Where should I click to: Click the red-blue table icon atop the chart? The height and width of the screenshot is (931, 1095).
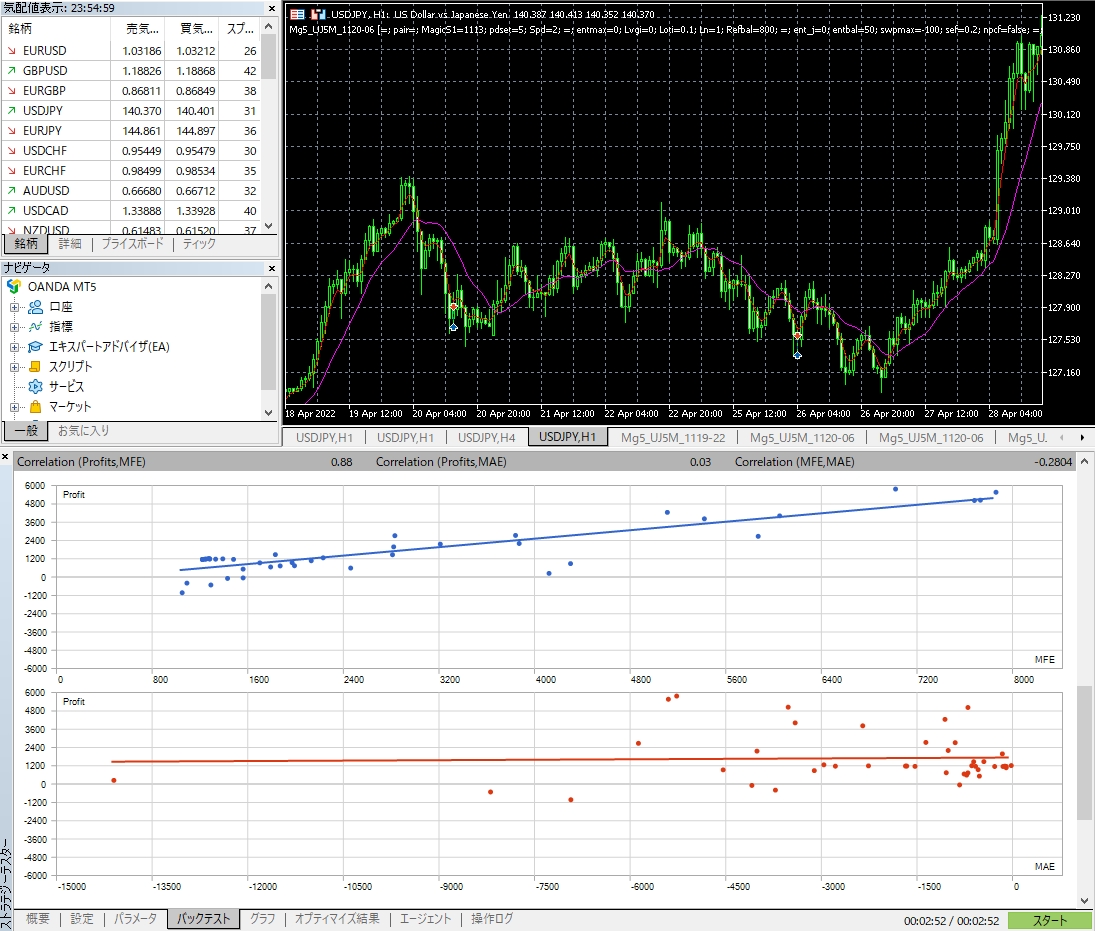[x=297, y=14]
